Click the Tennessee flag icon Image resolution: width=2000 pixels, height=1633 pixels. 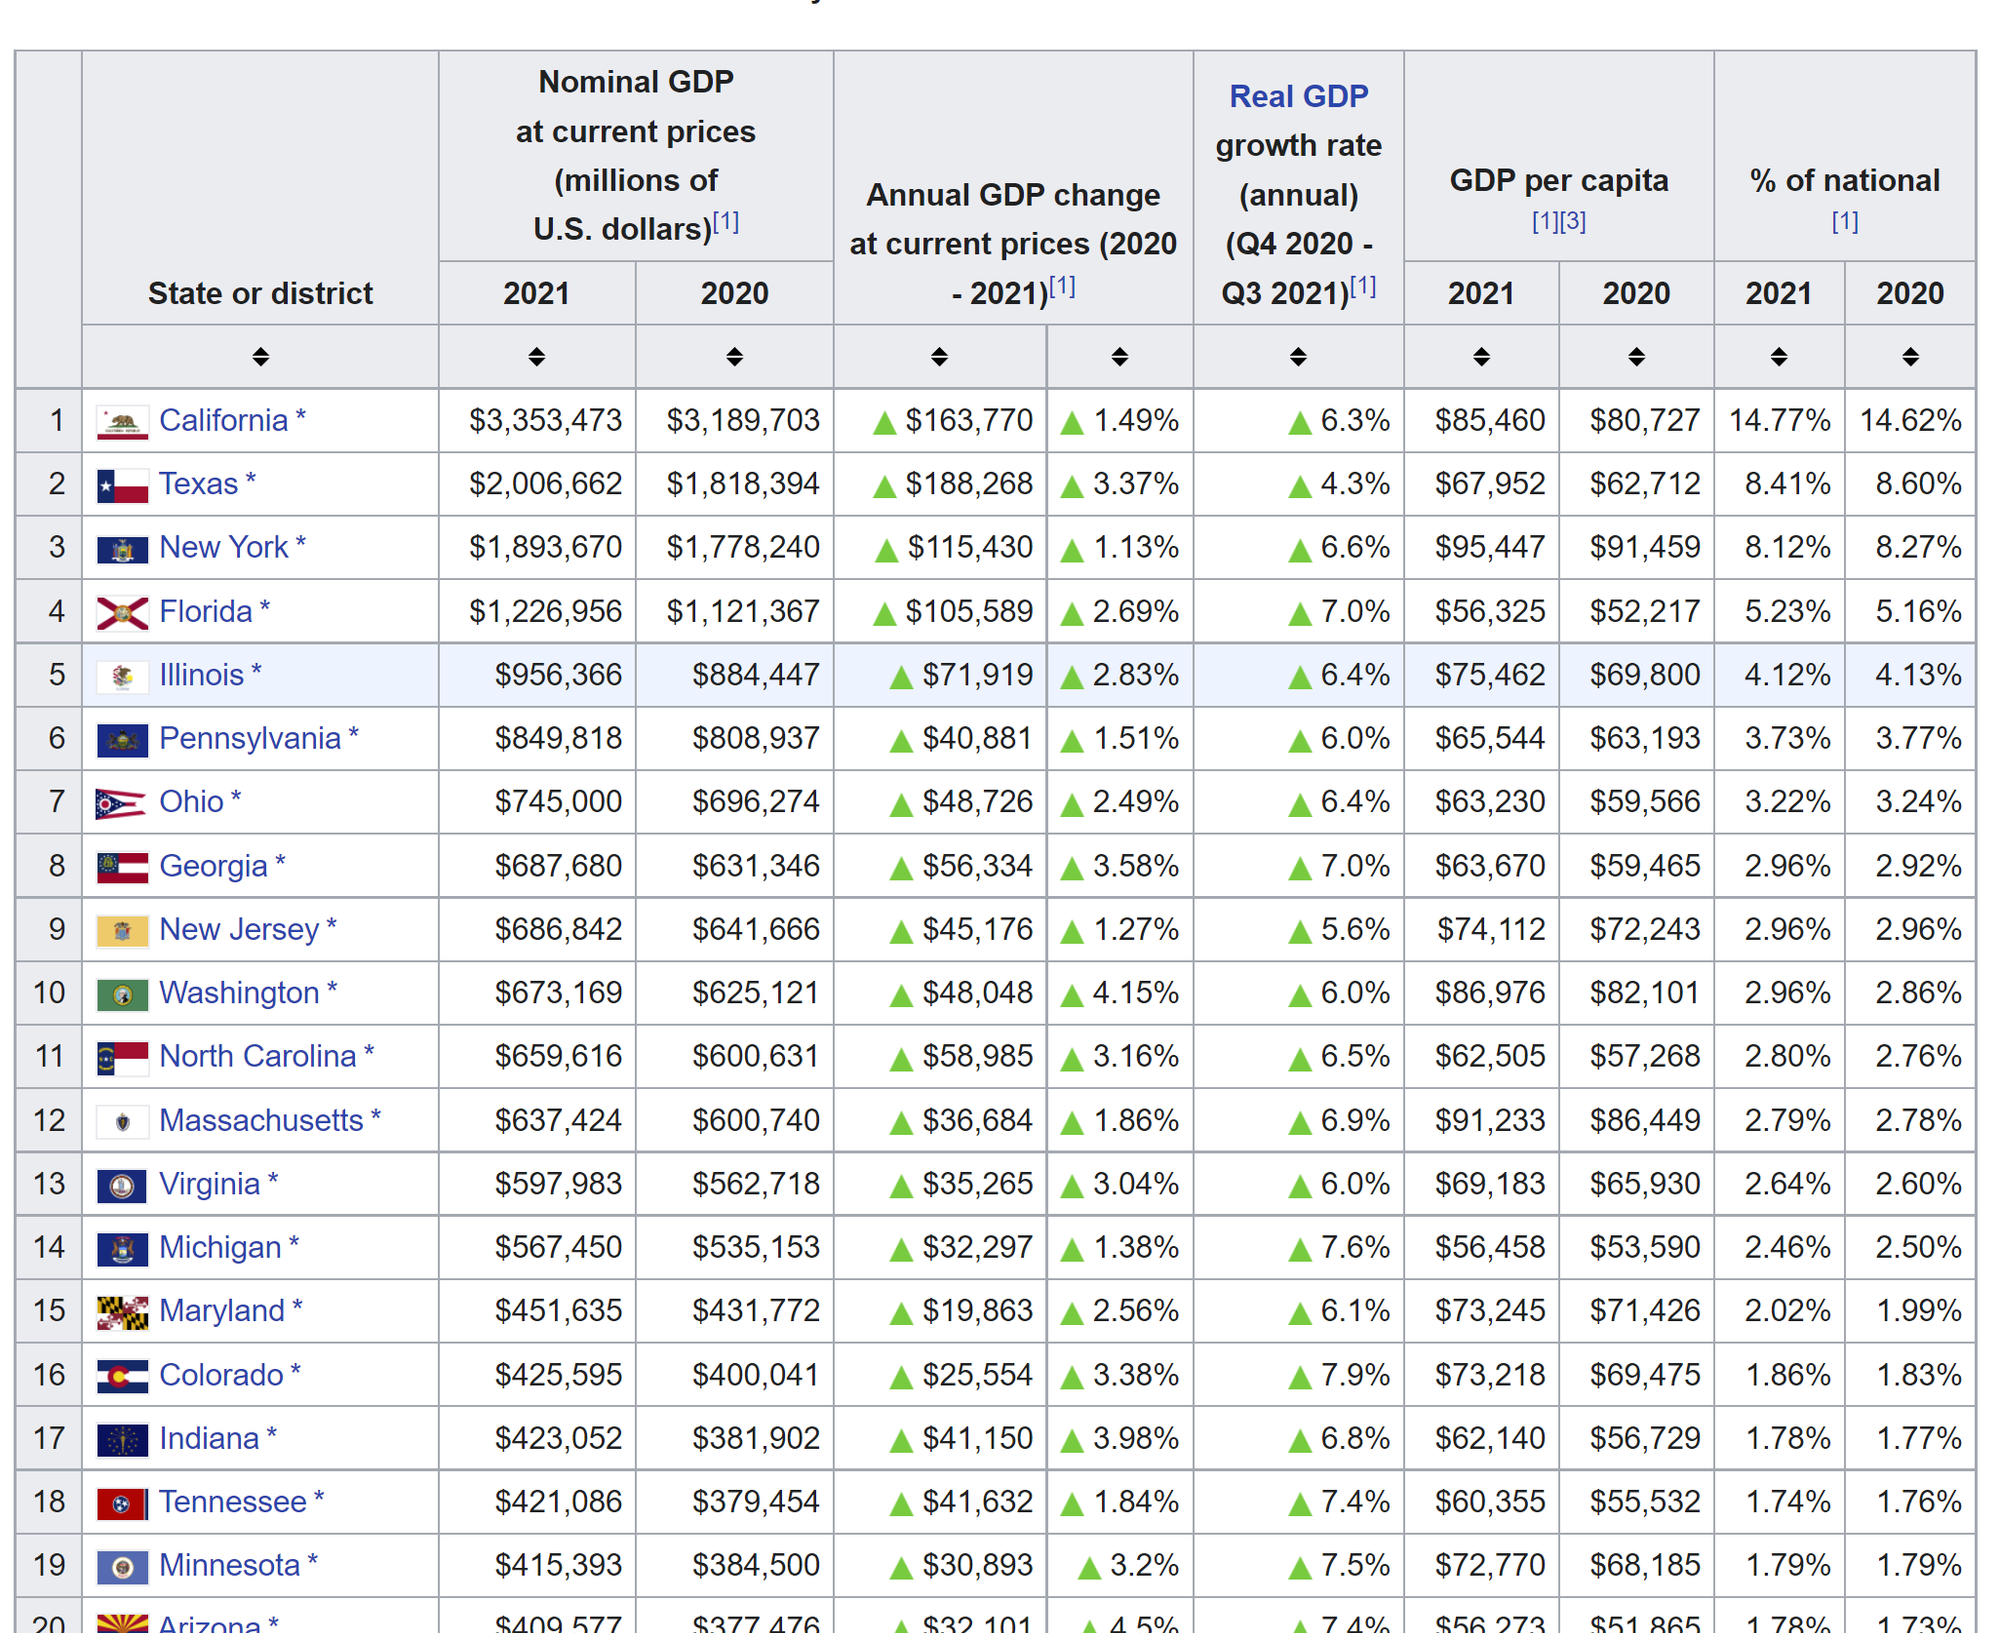pyautogui.click(x=122, y=1503)
